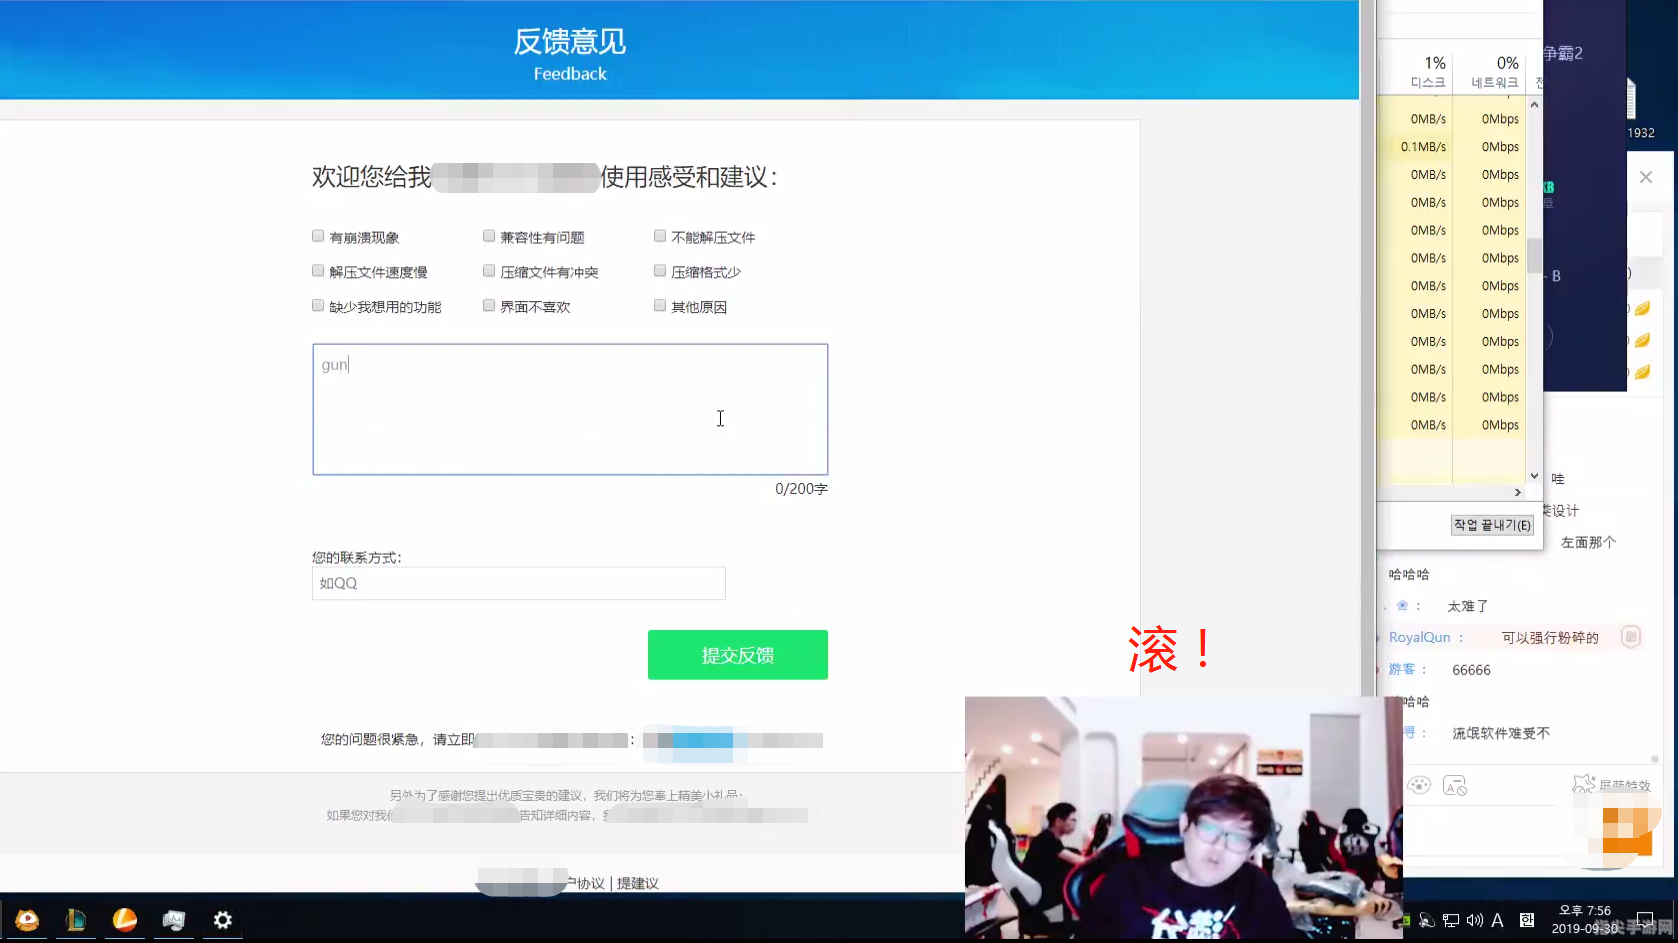Click the tray icon left of the network icon
1678x943 pixels.
[x=1427, y=921]
